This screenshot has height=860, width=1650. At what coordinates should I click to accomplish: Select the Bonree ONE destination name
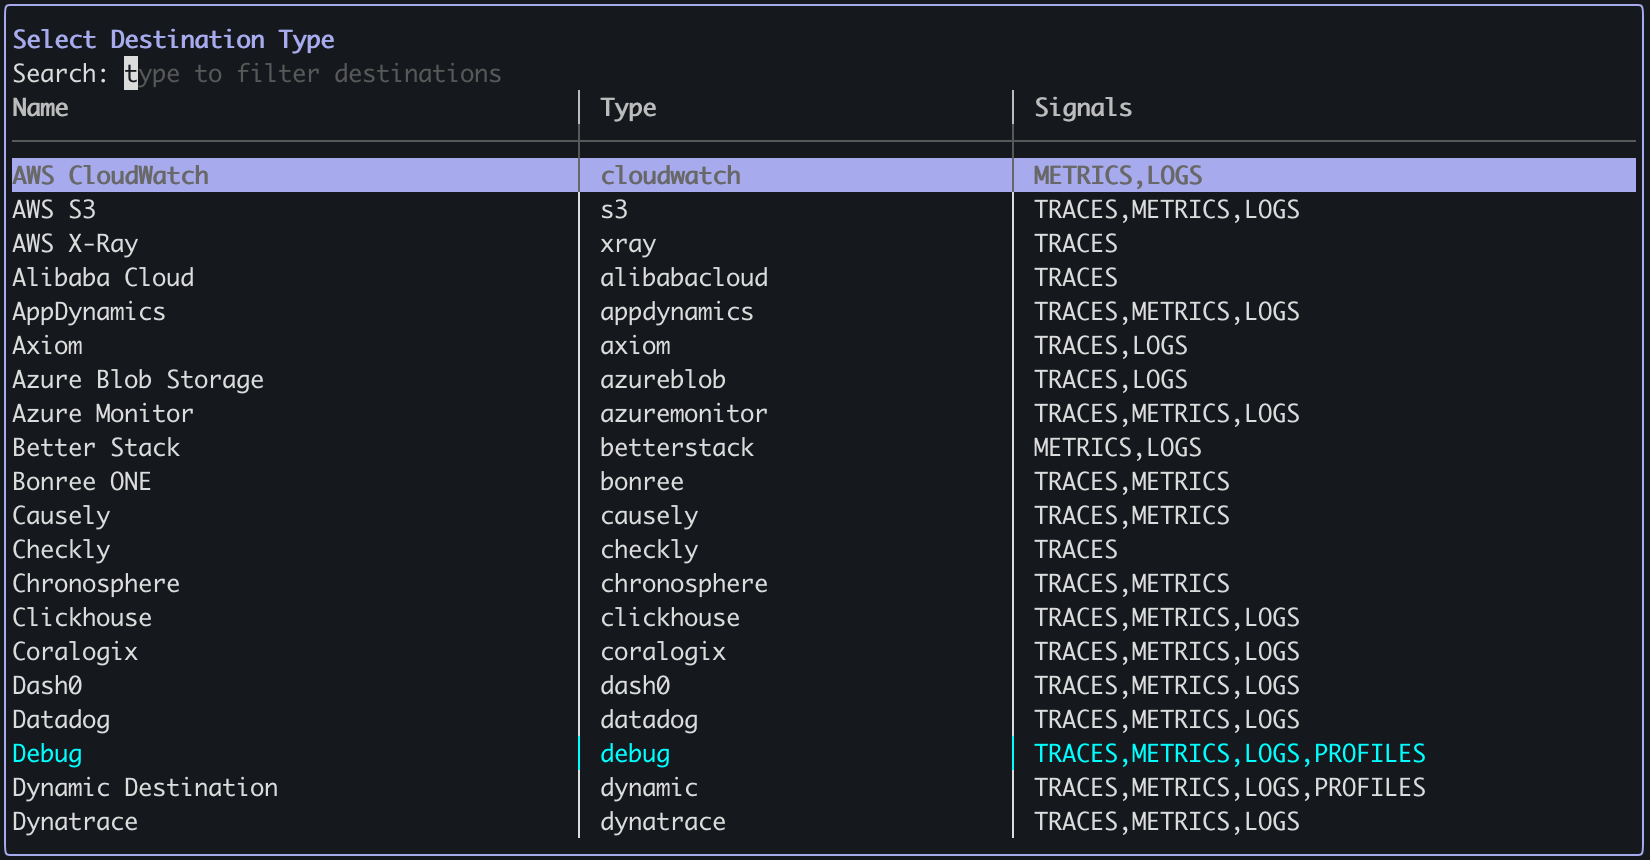[82, 482]
